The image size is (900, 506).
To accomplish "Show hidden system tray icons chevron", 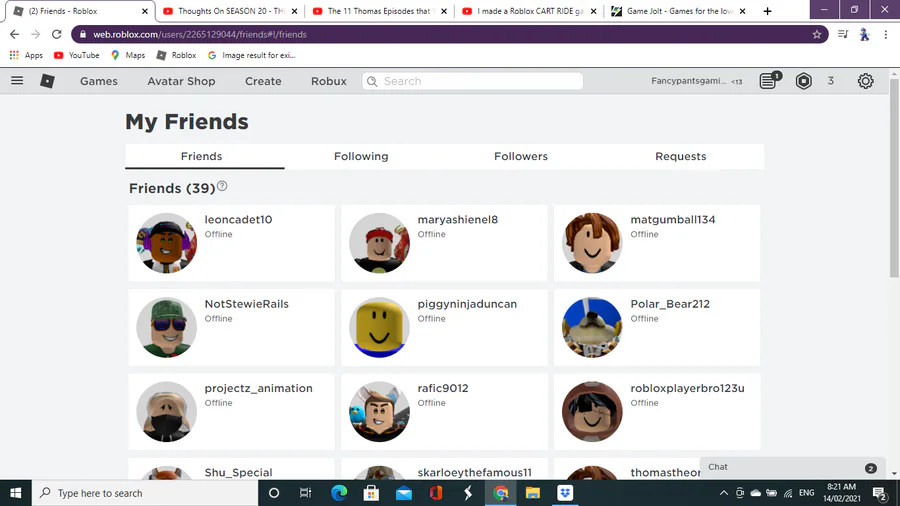I will (724, 493).
